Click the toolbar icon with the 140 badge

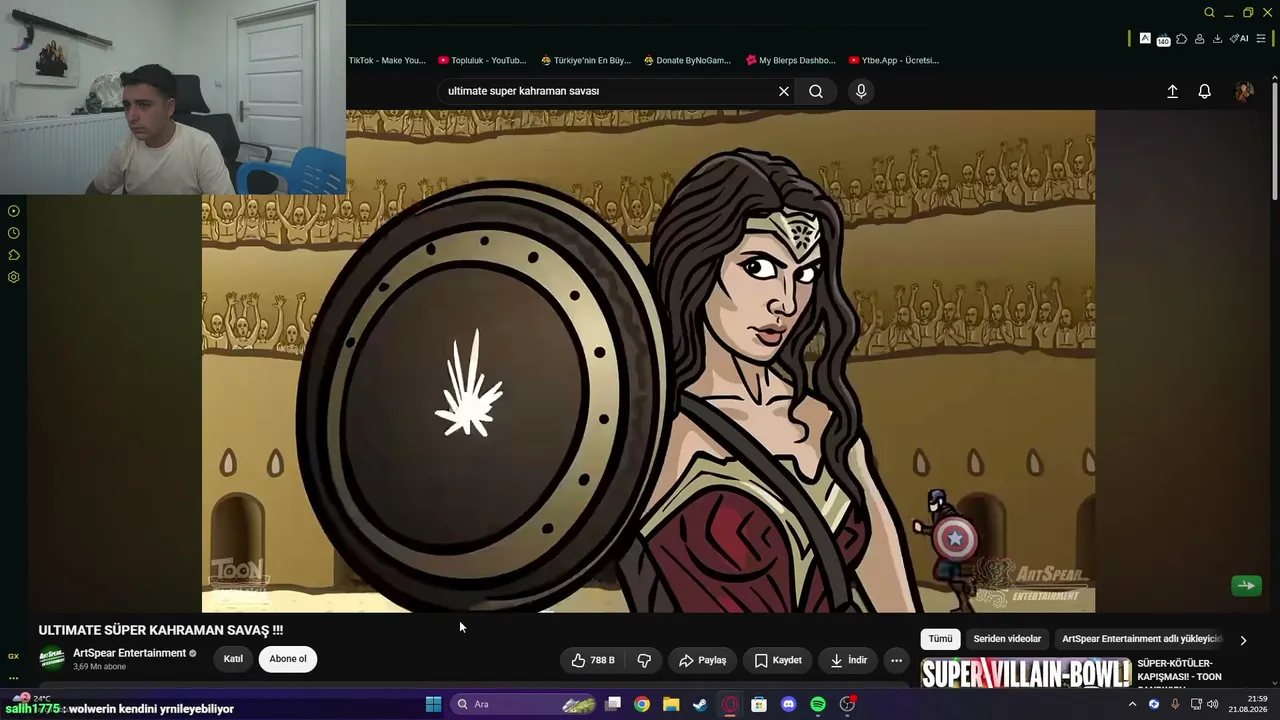[x=1163, y=40]
